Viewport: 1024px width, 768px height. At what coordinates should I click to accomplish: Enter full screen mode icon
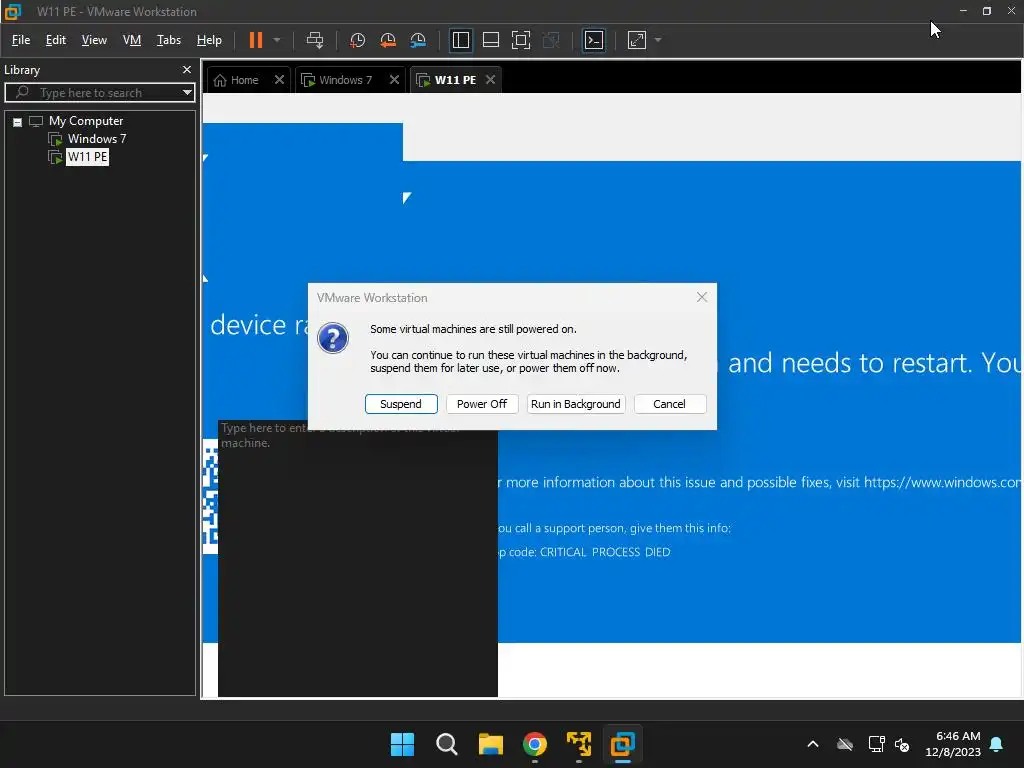(x=520, y=40)
